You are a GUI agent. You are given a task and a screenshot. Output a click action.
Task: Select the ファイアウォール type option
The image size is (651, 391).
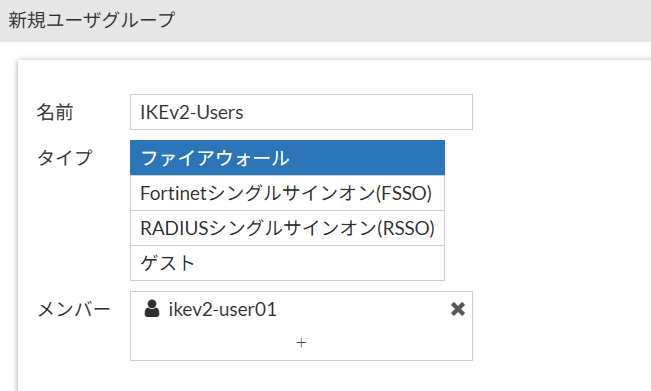tap(287, 158)
